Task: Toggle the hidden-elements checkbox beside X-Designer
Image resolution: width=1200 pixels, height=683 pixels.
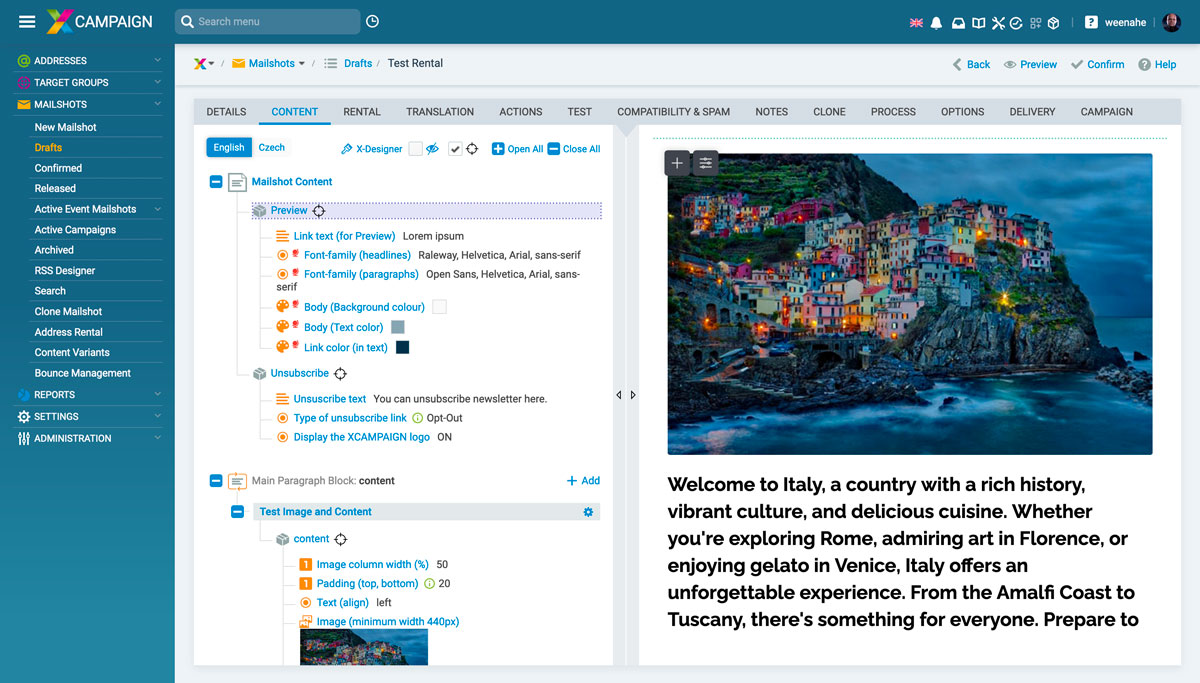Action: (x=415, y=149)
